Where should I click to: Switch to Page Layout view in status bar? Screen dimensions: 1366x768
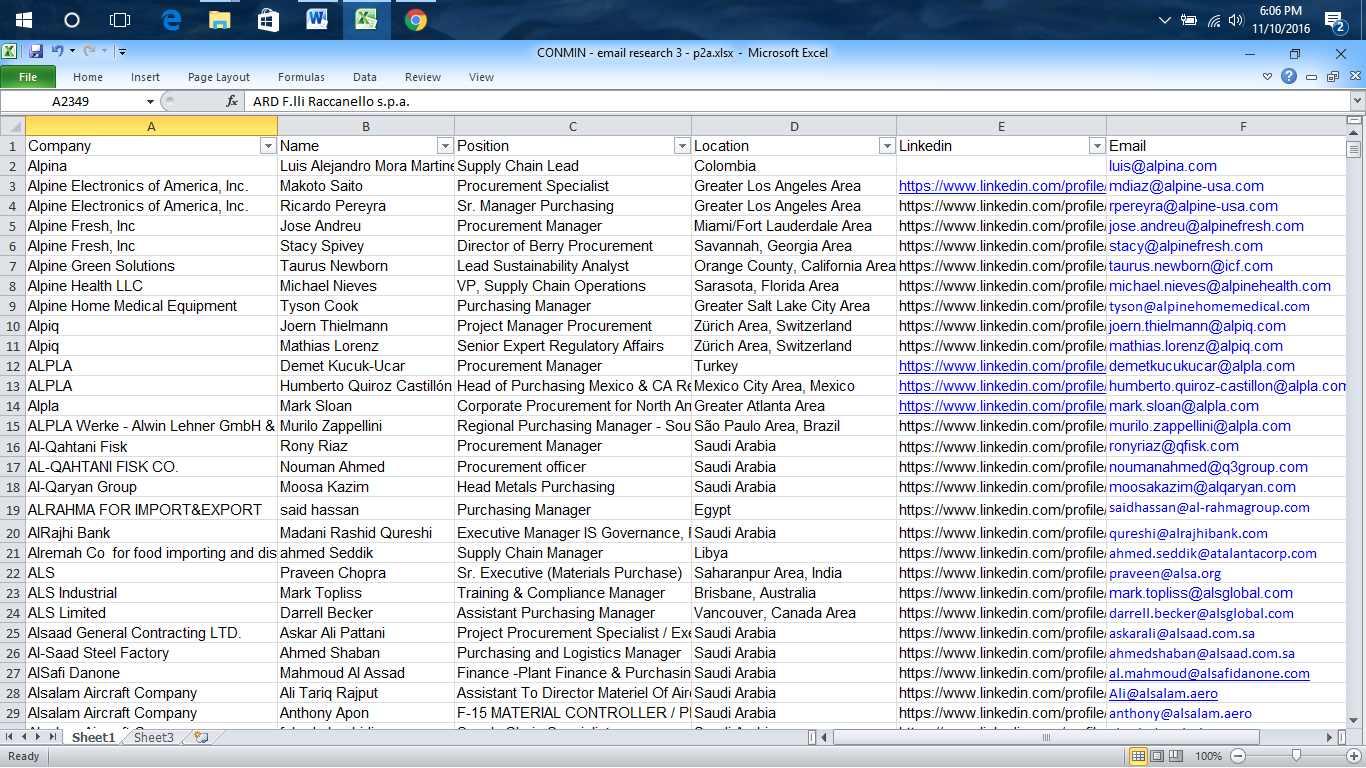[x=1158, y=756]
